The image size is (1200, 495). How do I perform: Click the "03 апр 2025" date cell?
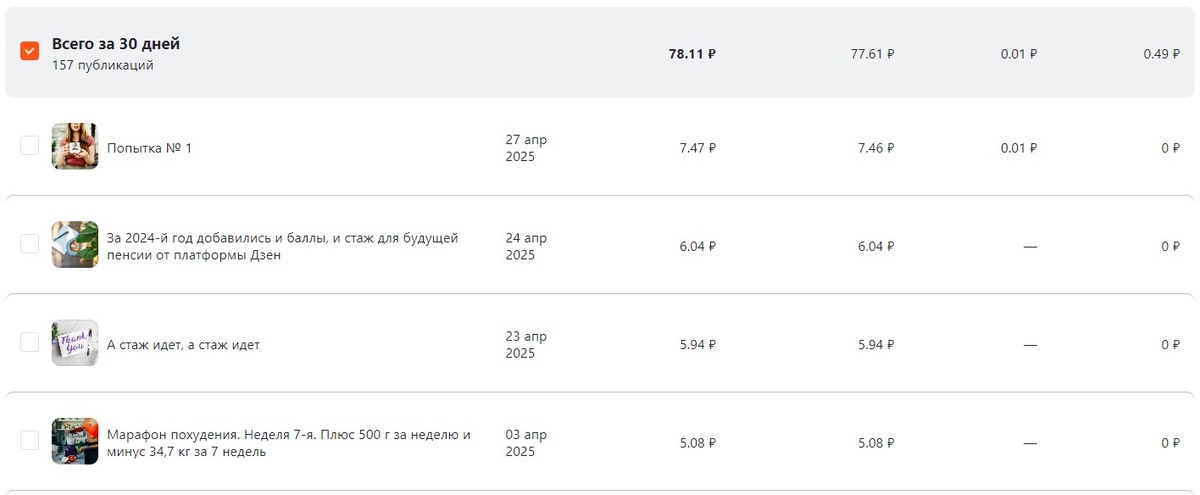(x=526, y=443)
